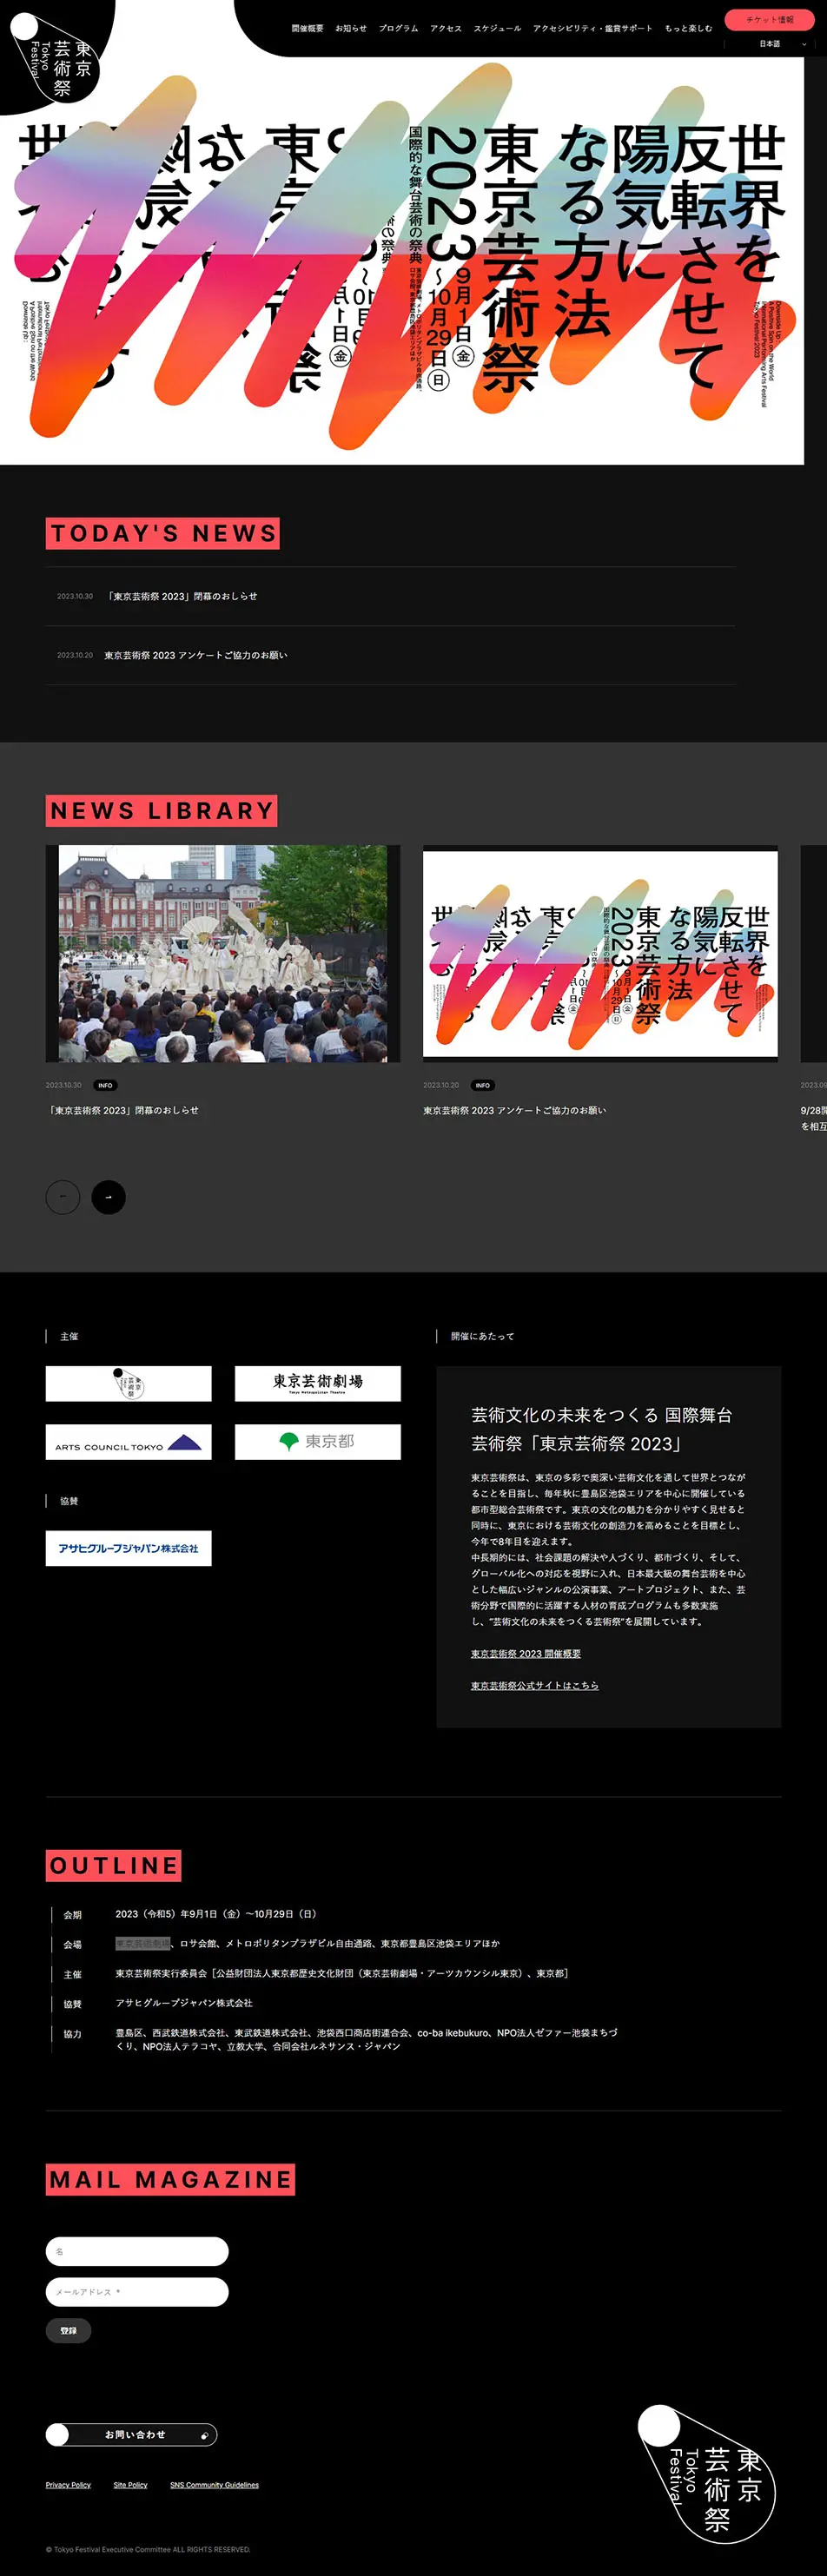Click the チケット情報 button
Viewport: 827px width, 2576px height.
[x=769, y=19]
